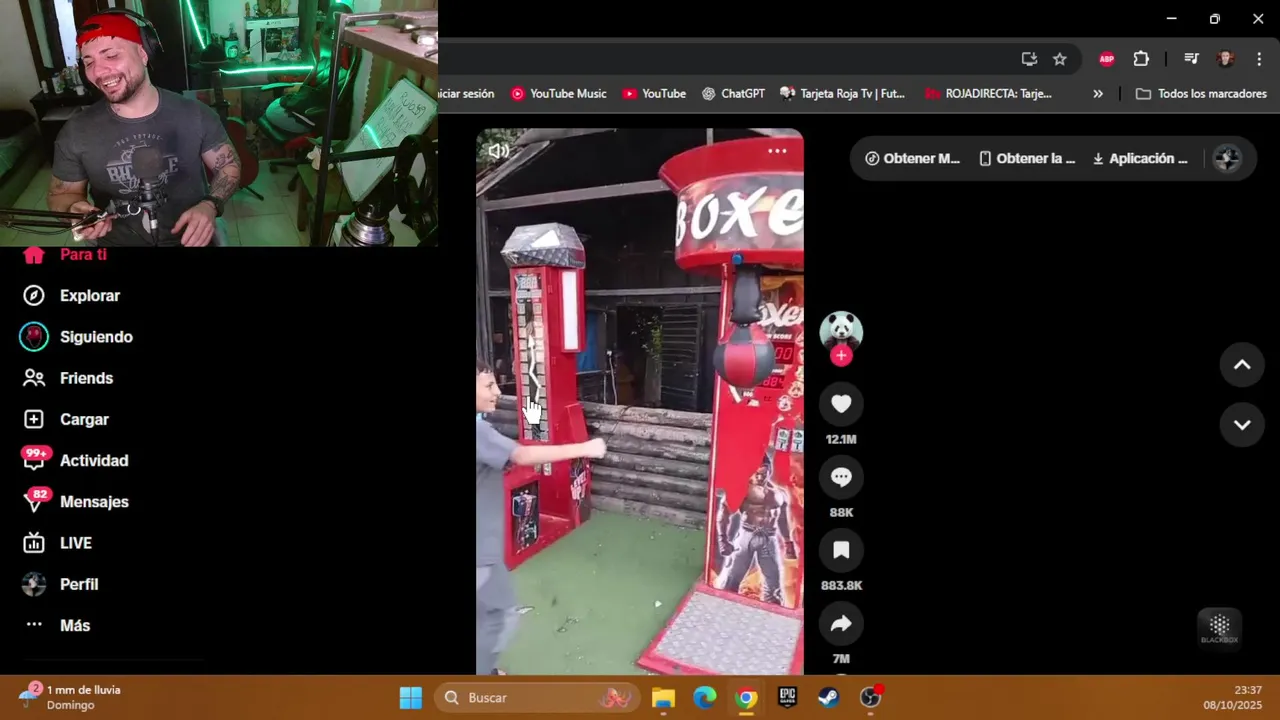Open the profile avatar in top bar
This screenshot has height=720, width=1280.
tap(1227, 158)
